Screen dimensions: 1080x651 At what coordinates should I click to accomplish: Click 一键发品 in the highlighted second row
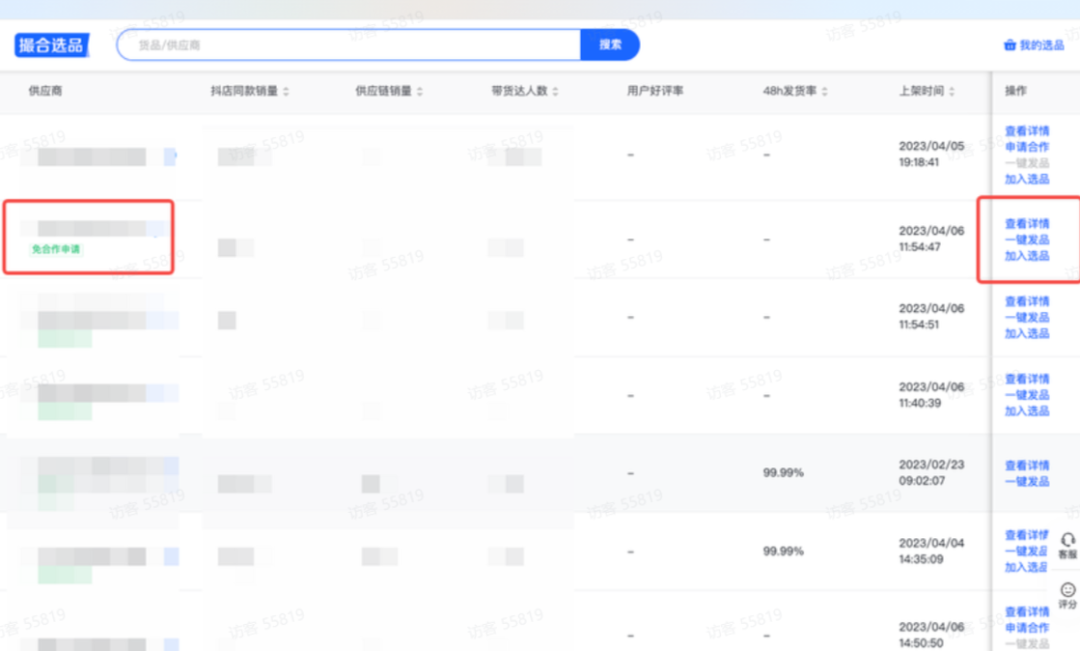click(1027, 240)
